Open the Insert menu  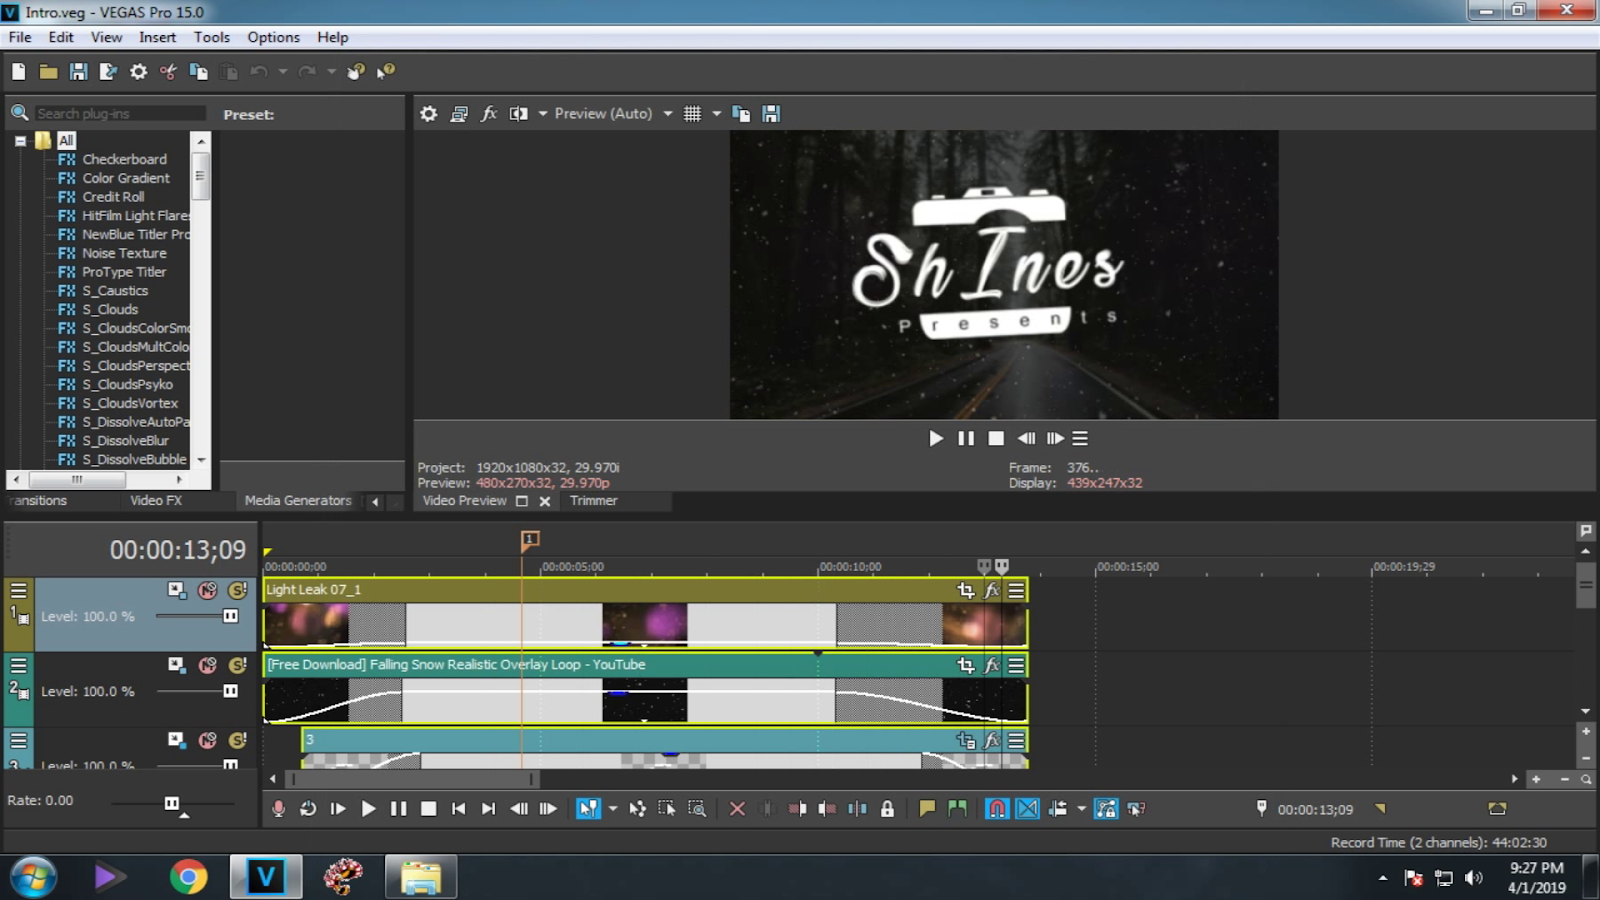coord(157,37)
